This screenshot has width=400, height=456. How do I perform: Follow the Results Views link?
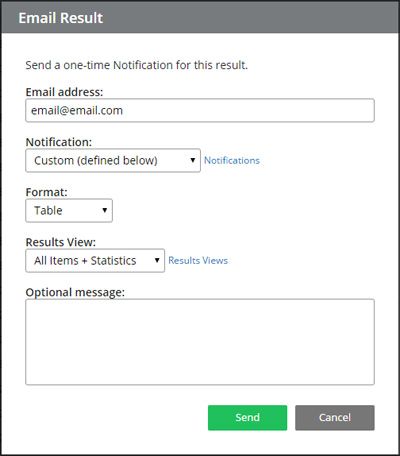(x=198, y=260)
